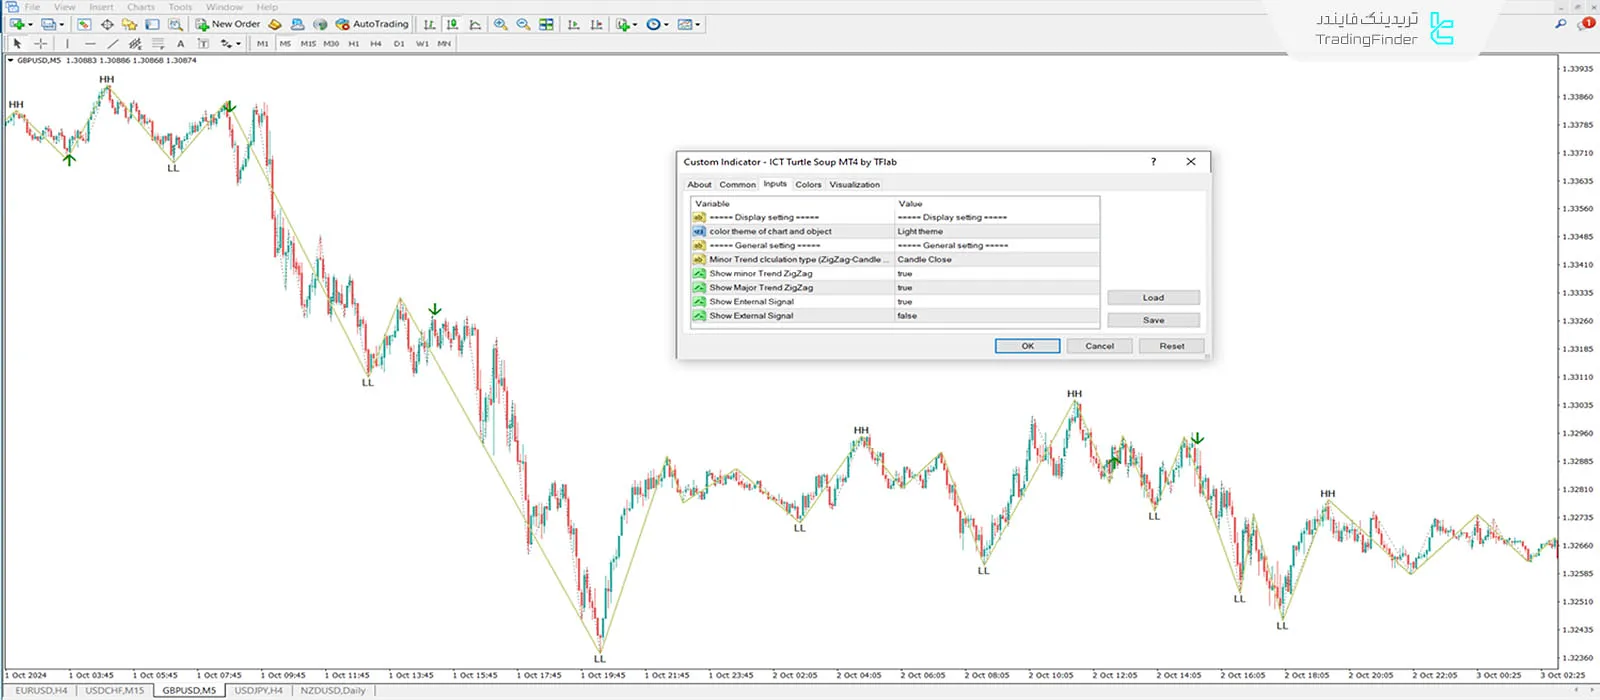Click the zoom in magnifier icon

pos(500,24)
